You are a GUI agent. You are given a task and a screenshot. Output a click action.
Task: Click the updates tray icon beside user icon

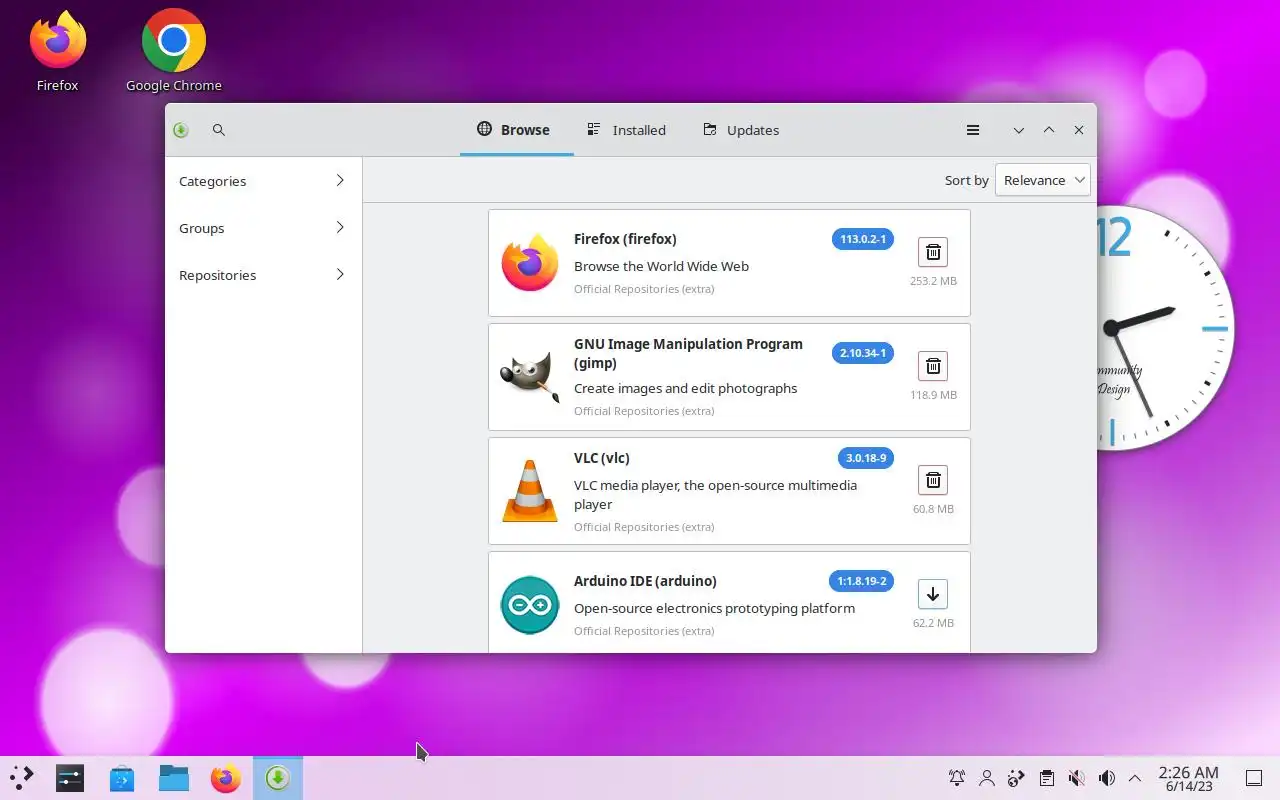1017,778
